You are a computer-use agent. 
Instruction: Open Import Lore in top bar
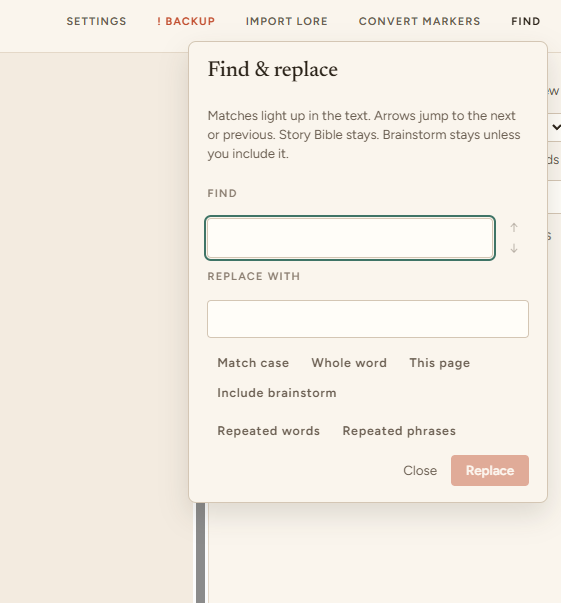click(x=286, y=21)
